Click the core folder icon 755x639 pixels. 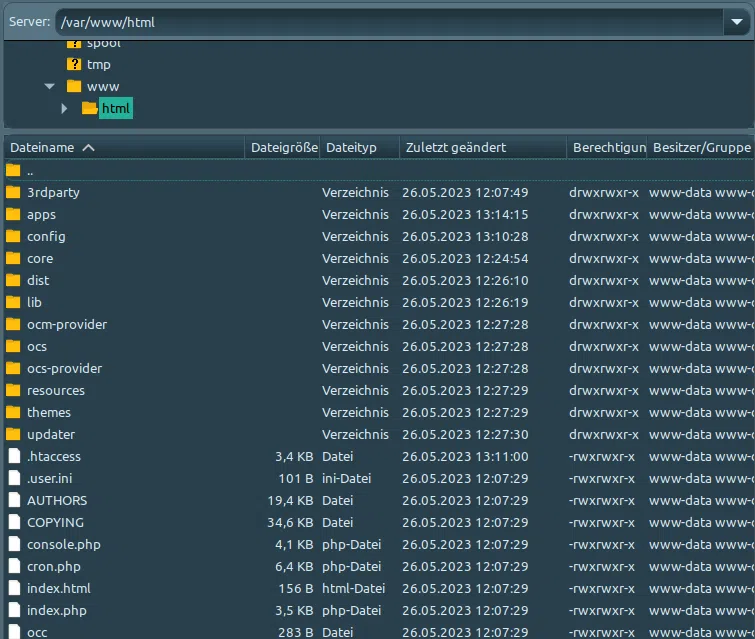13,258
